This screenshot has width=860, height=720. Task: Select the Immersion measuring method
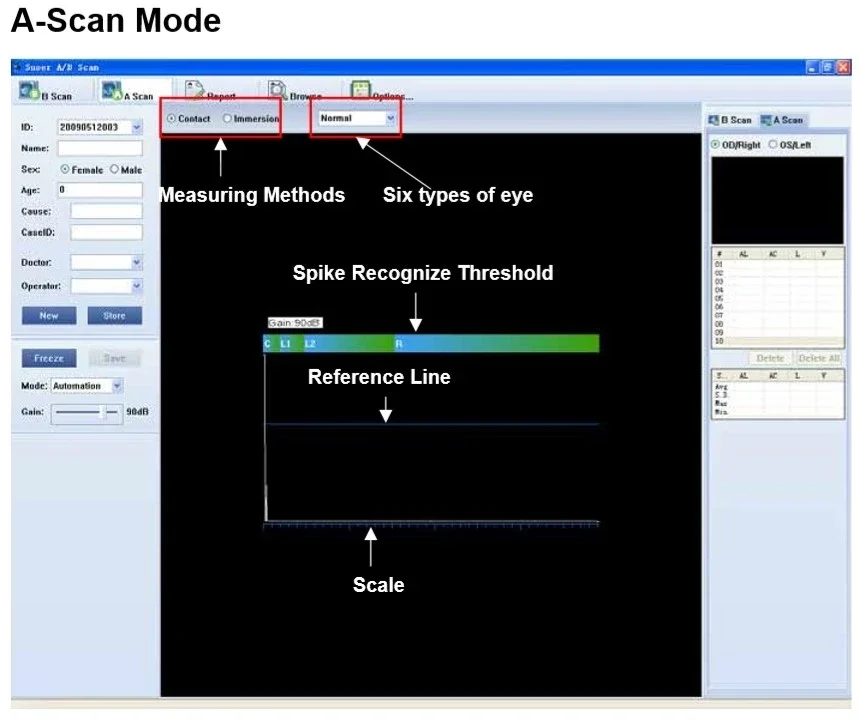(x=227, y=118)
